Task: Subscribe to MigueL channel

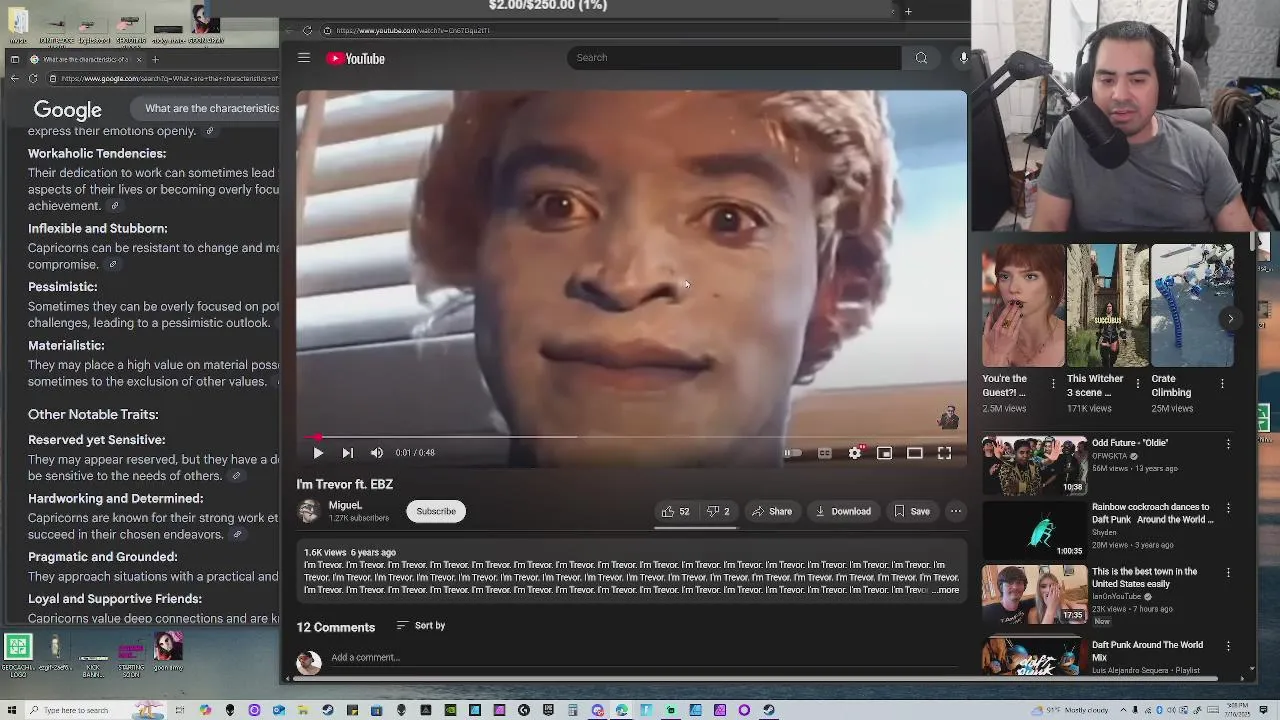Action: (x=436, y=511)
